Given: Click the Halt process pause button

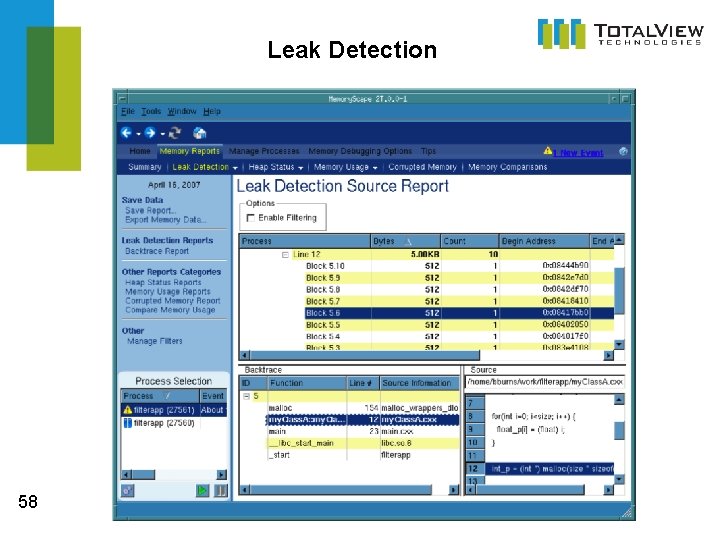Looking at the screenshot, I should click(221, 490).
